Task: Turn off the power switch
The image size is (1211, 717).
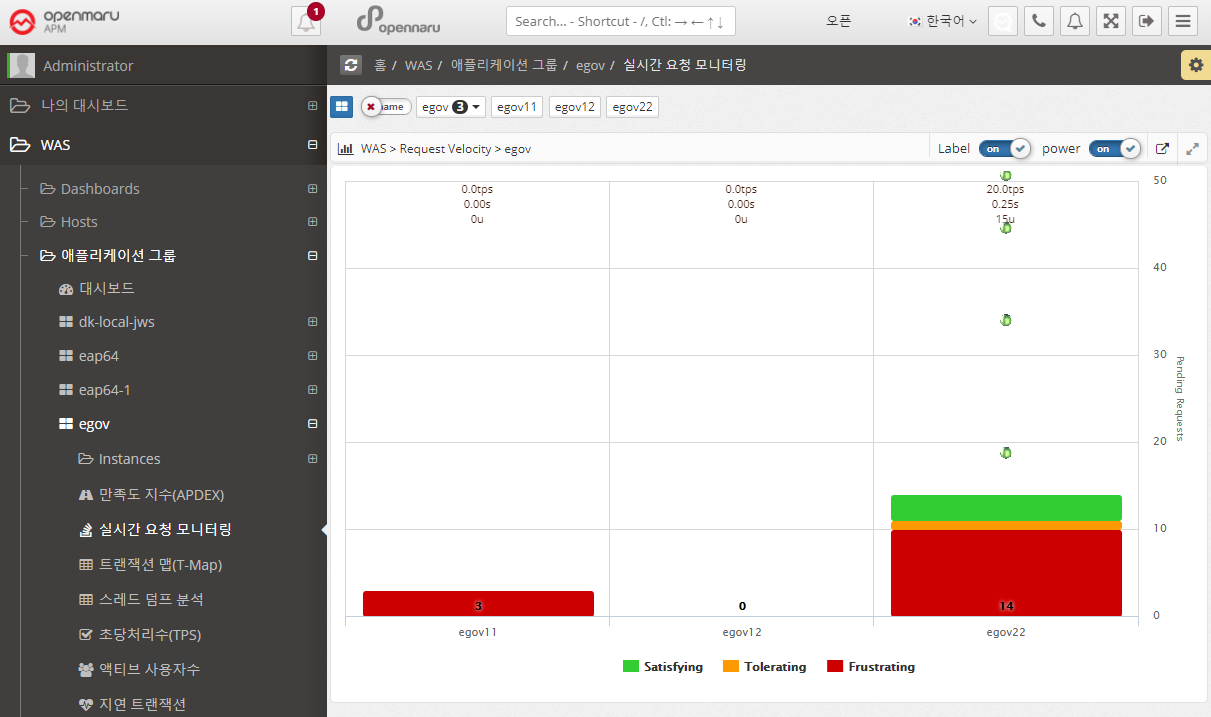Action: click(1114, 148)
